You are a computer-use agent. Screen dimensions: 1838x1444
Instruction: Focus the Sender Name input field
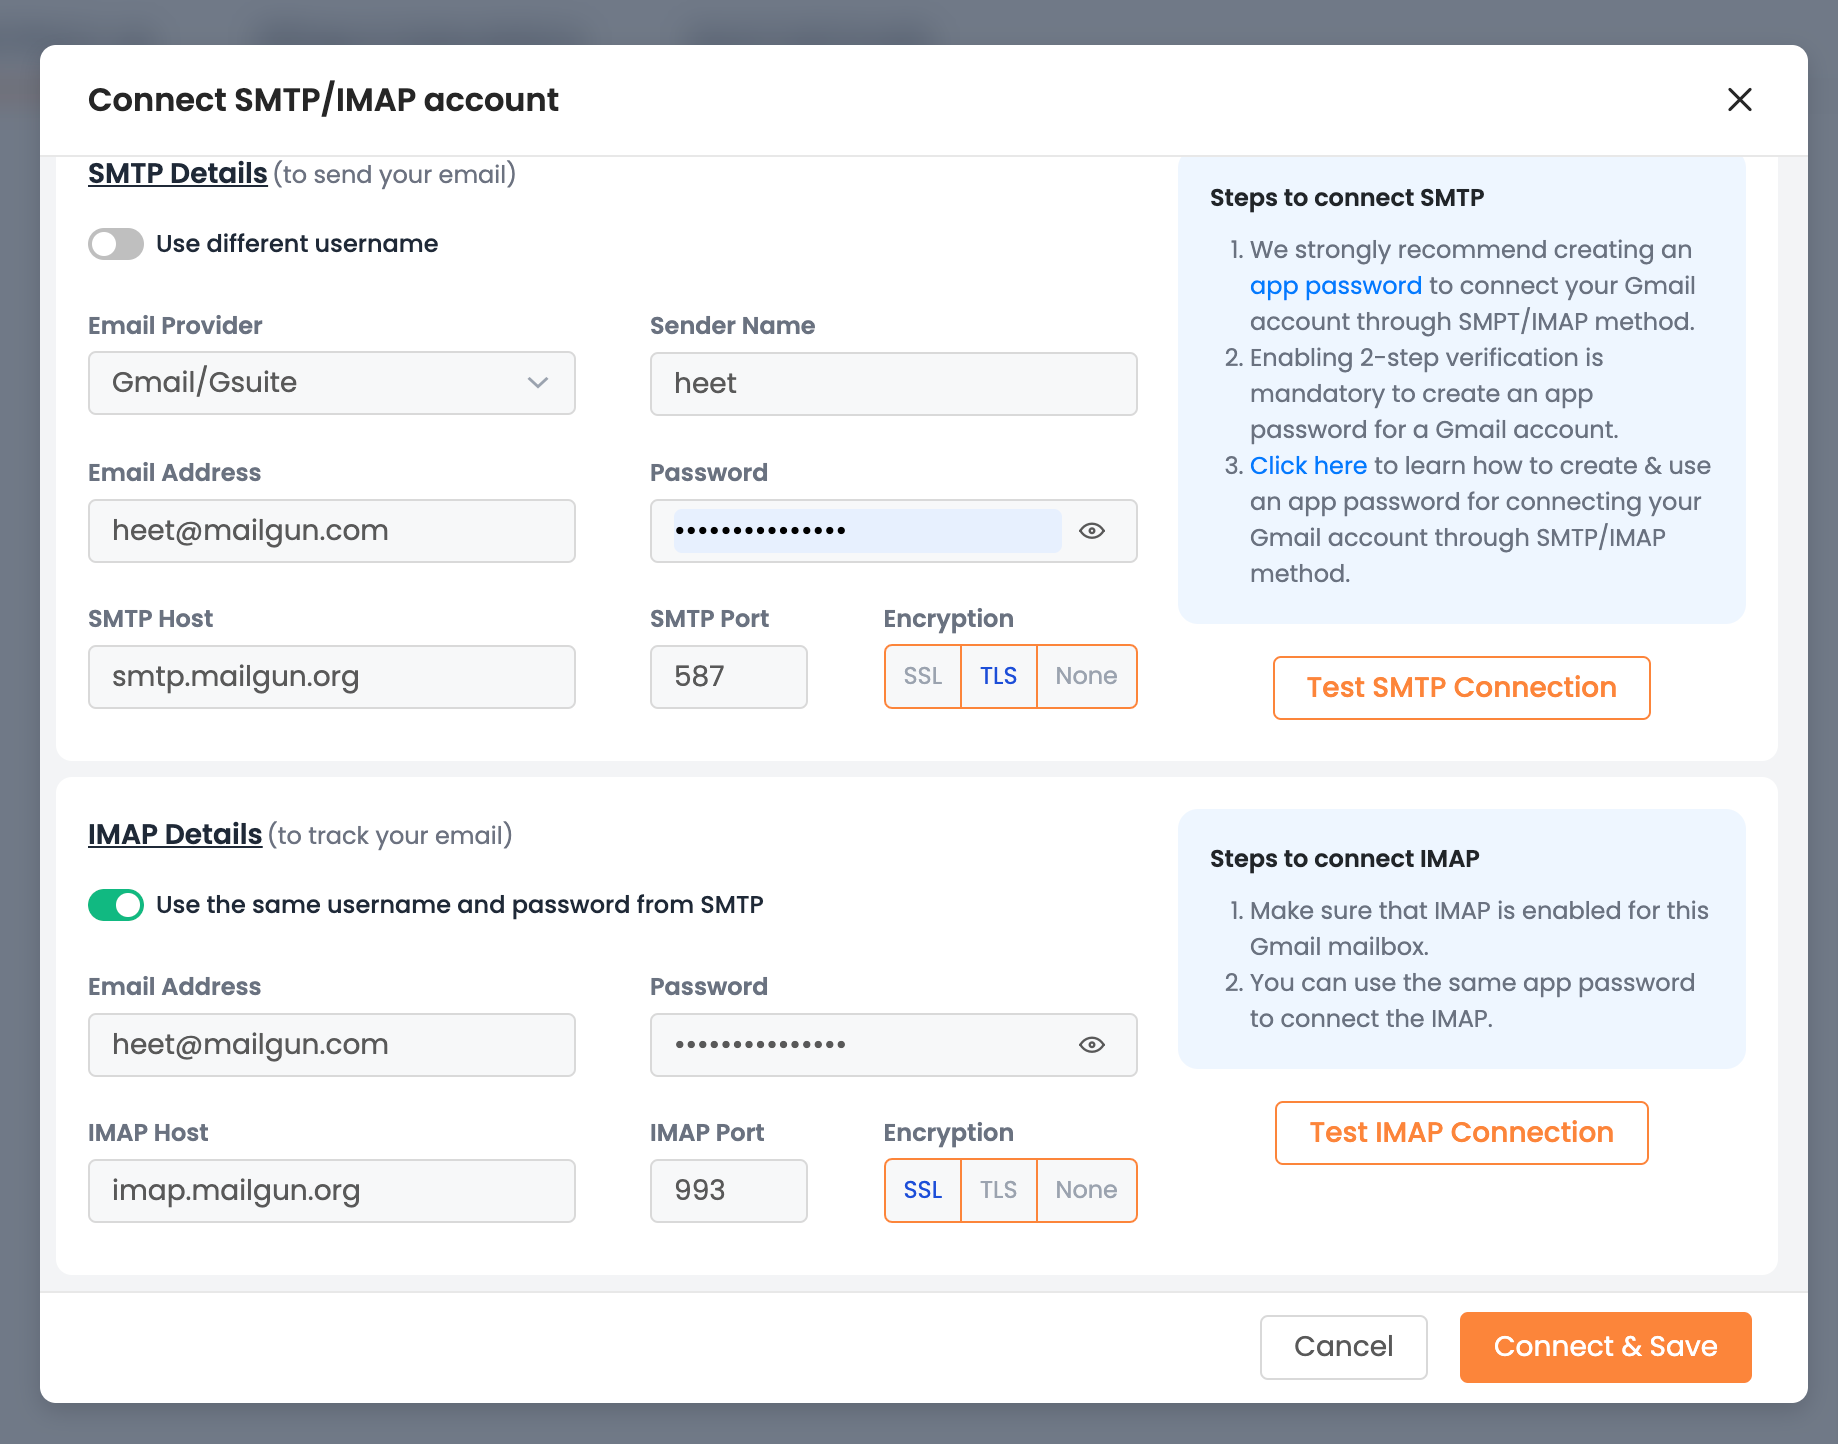(893, 384)
